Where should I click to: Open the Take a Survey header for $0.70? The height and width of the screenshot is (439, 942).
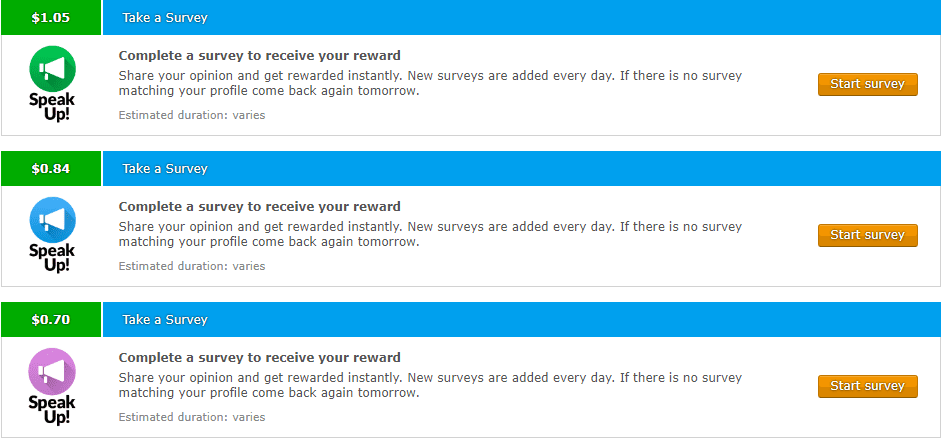(x=522, y=319)
